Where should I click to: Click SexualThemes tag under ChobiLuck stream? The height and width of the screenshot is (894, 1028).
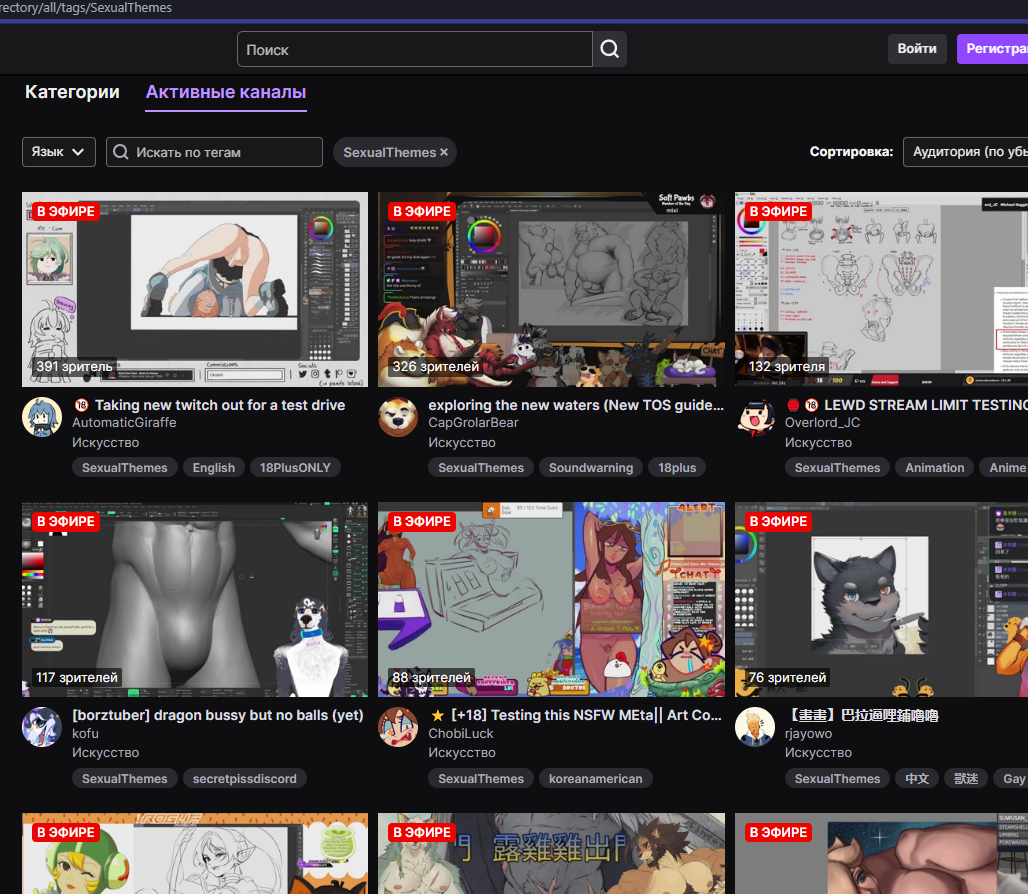[481, 779]
